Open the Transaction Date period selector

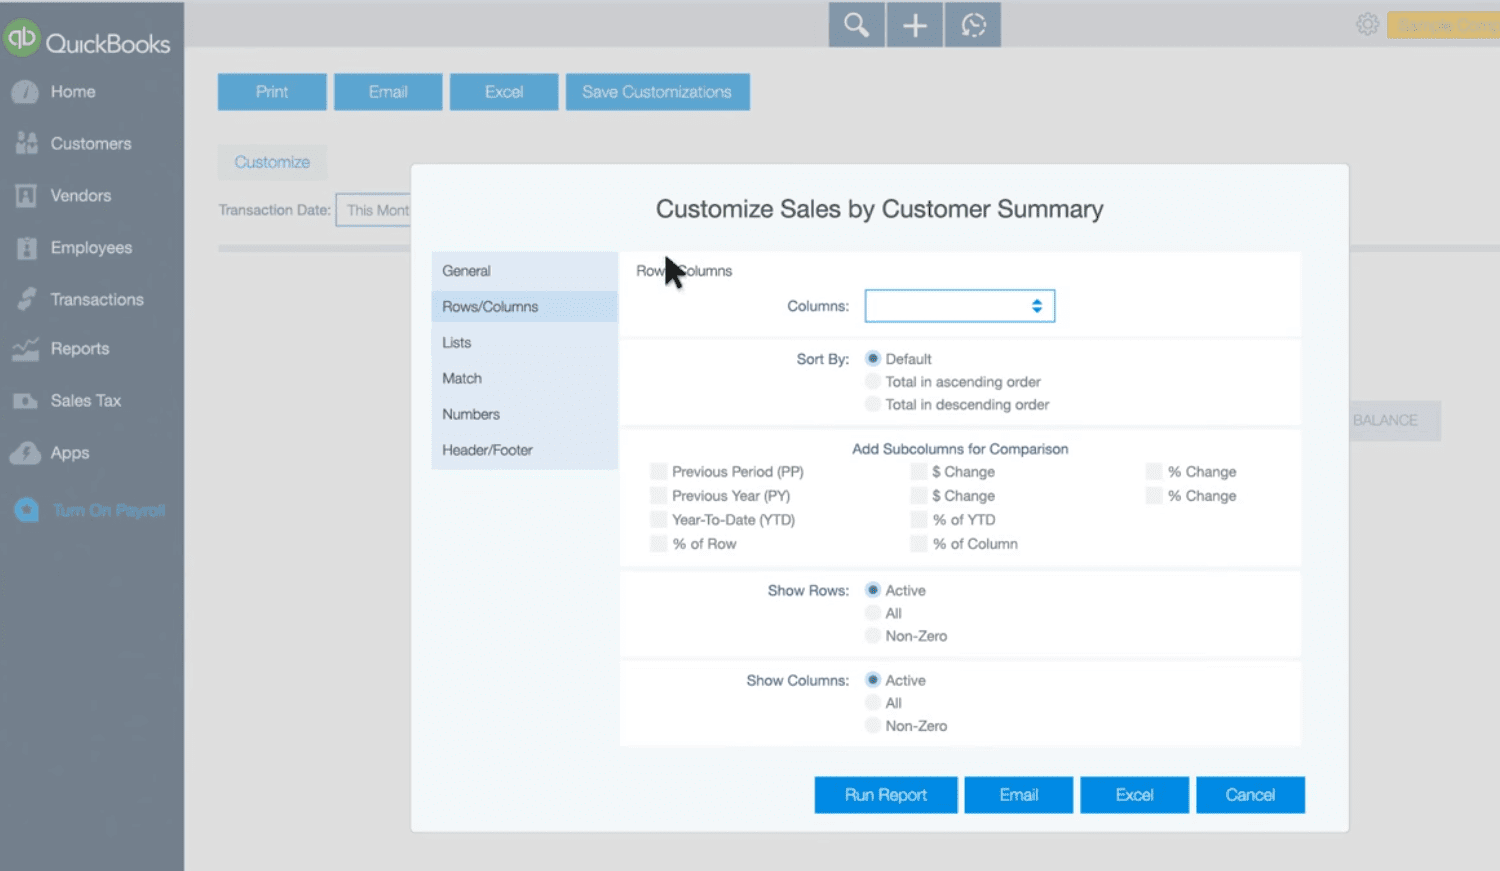click(x=378, y=210)
